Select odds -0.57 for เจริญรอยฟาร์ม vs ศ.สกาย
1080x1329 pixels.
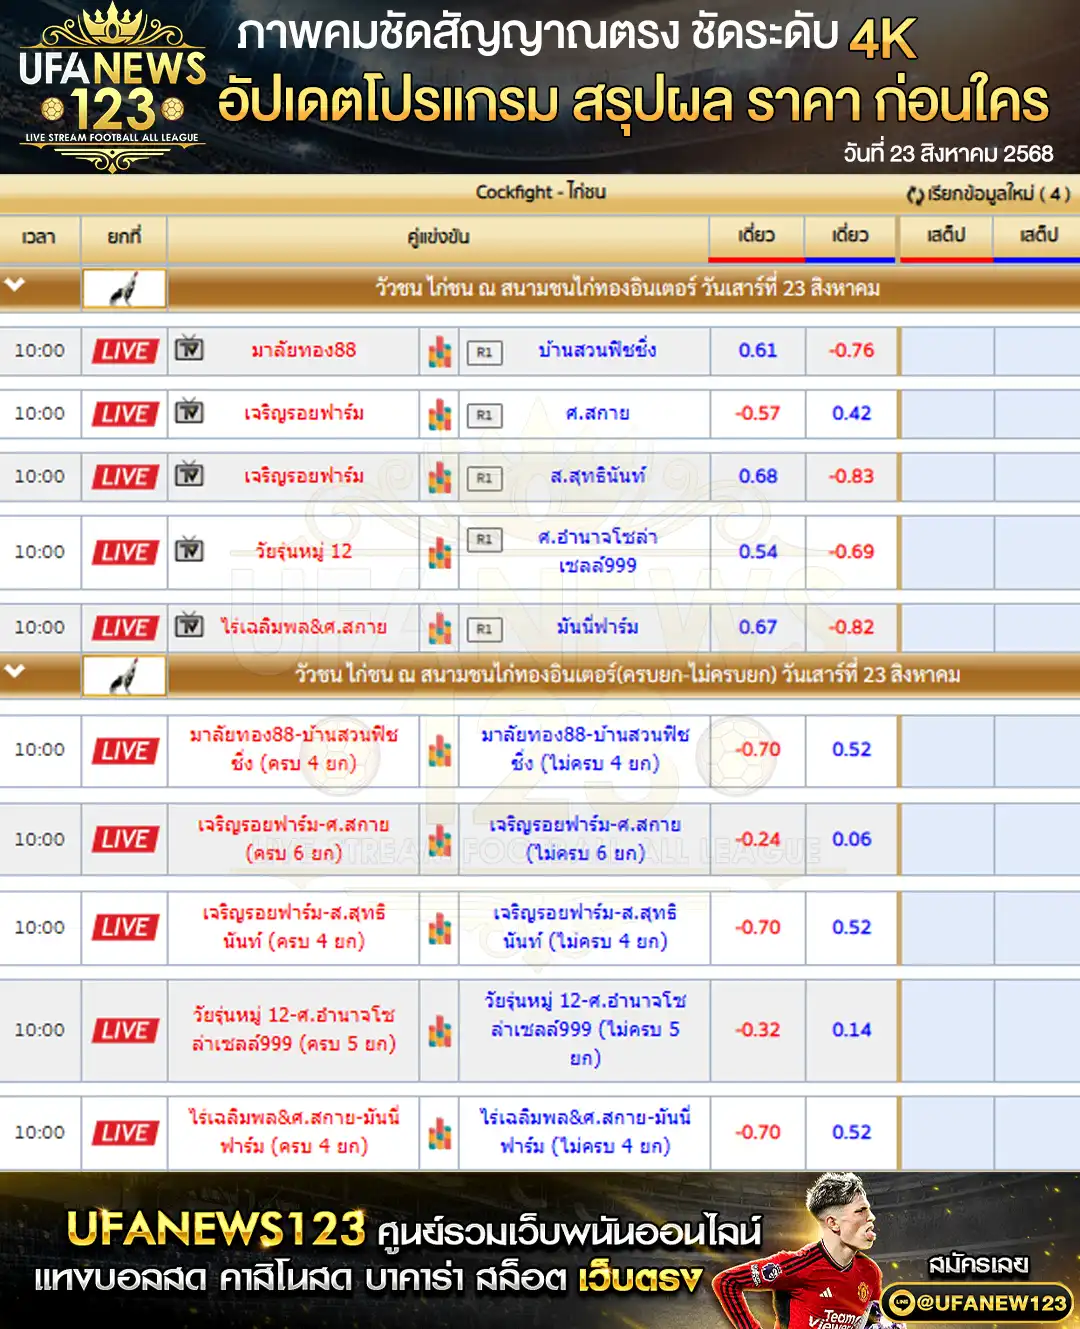(x=757, y=413)
